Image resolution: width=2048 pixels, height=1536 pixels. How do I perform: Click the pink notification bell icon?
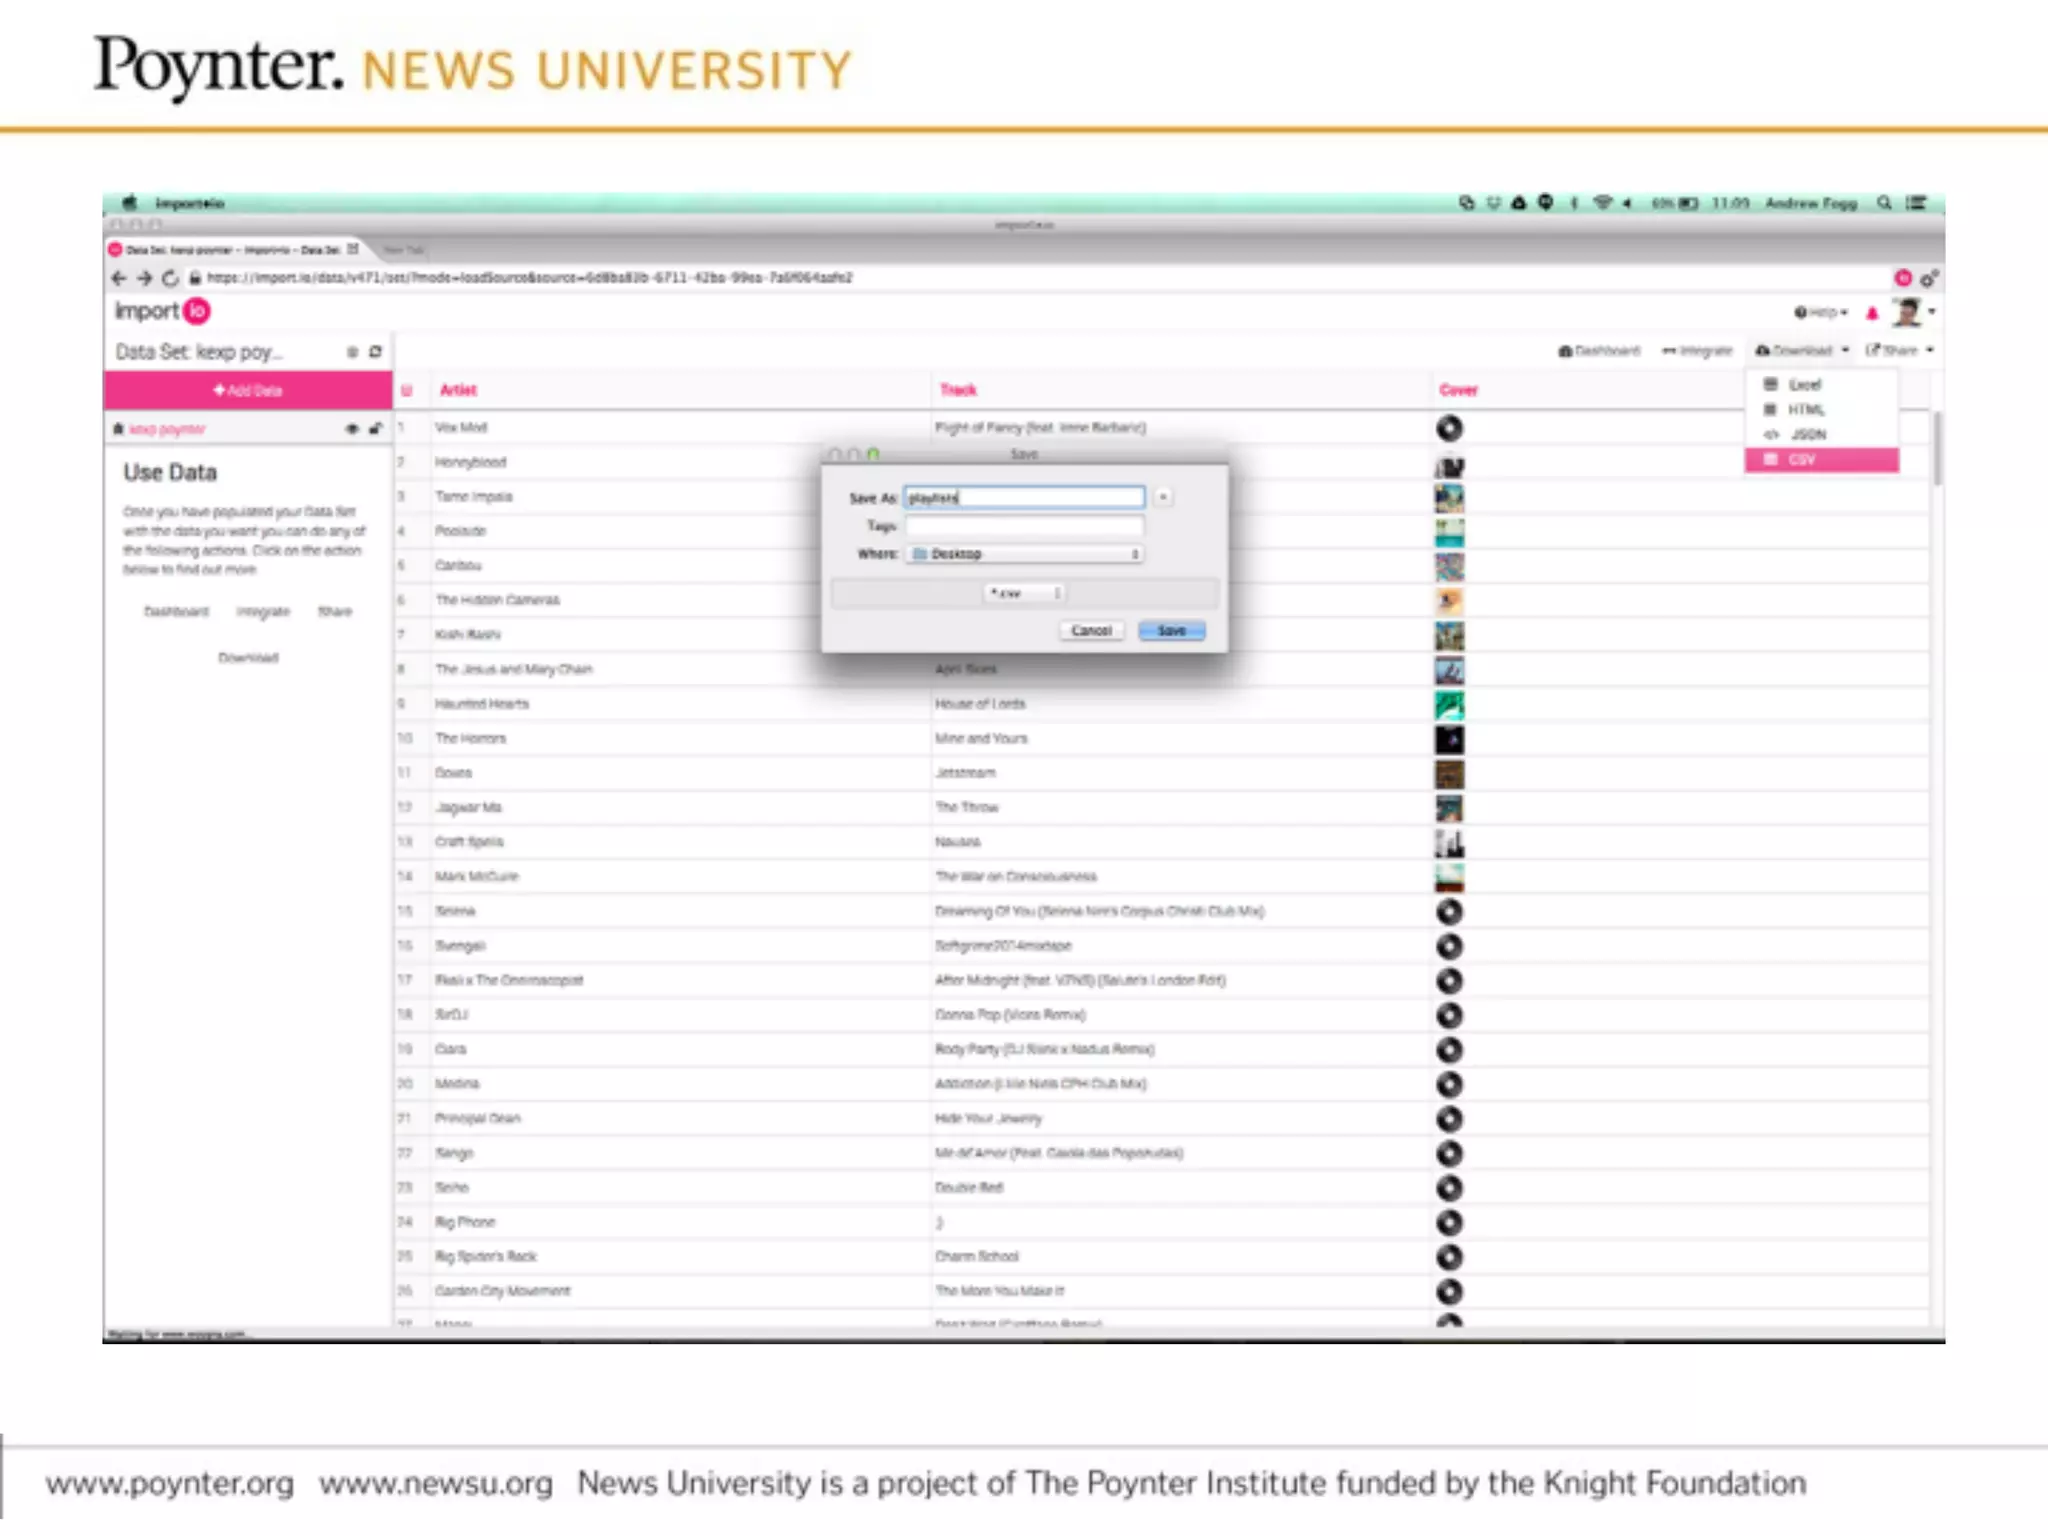[x=1872, y=313]
